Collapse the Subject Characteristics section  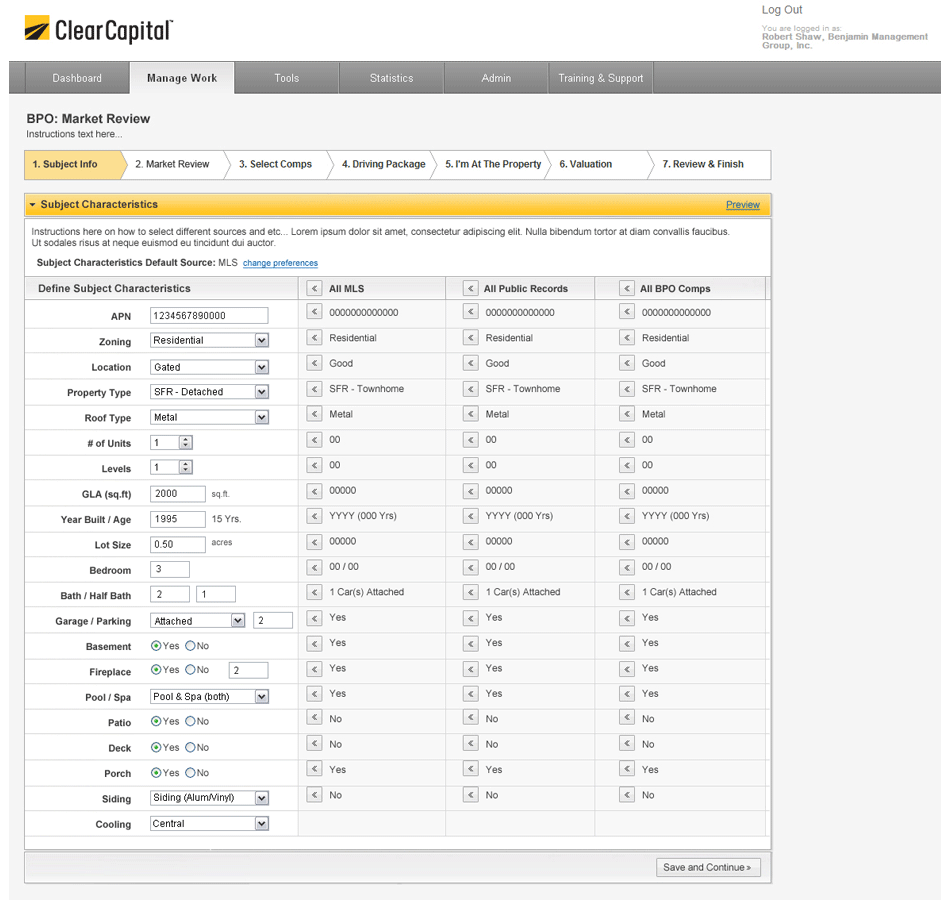click(33, 205)
